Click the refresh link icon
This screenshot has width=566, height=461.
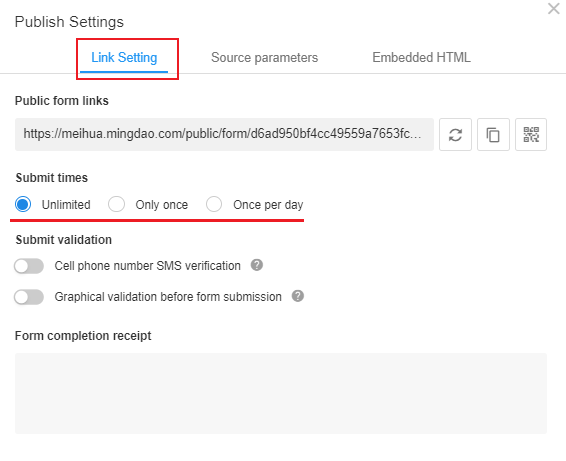tap(455, 135)
